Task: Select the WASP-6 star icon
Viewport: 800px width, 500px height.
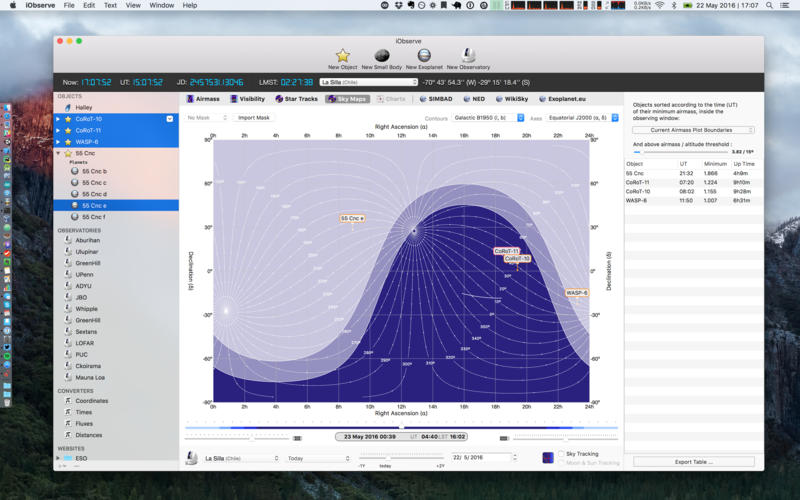Action: click(x=68, y=142)
